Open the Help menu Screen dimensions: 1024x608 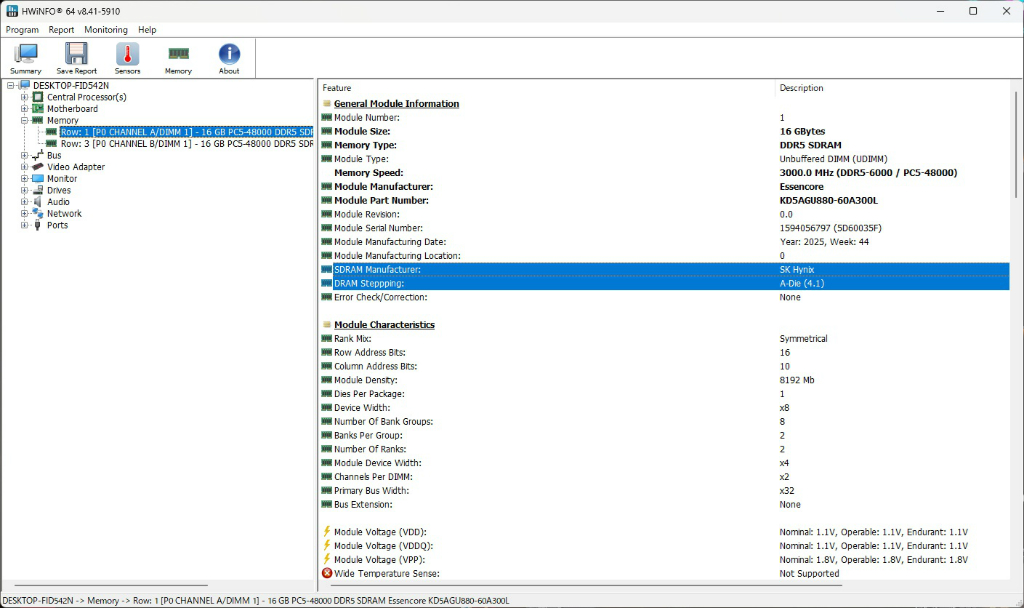point(147,30)
